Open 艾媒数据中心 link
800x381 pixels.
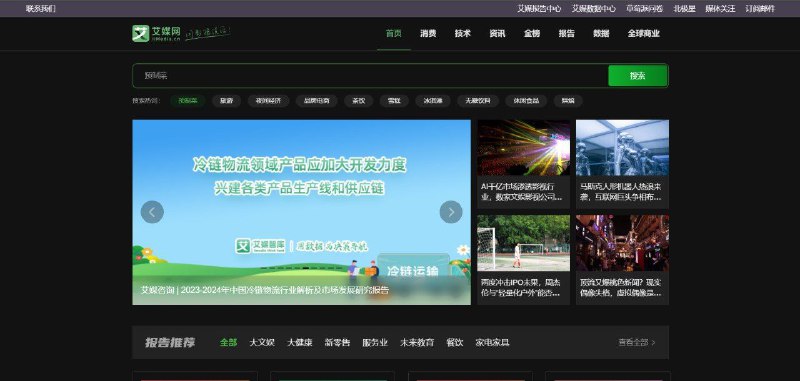point(593,9)
